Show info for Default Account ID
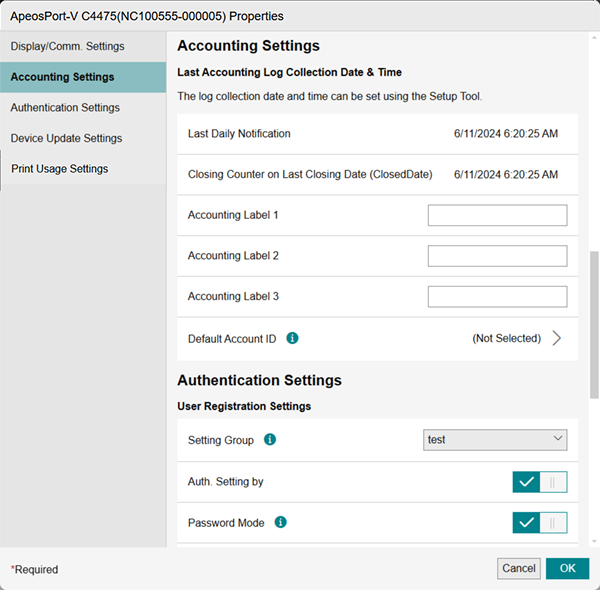 click(x=292, y=338)
